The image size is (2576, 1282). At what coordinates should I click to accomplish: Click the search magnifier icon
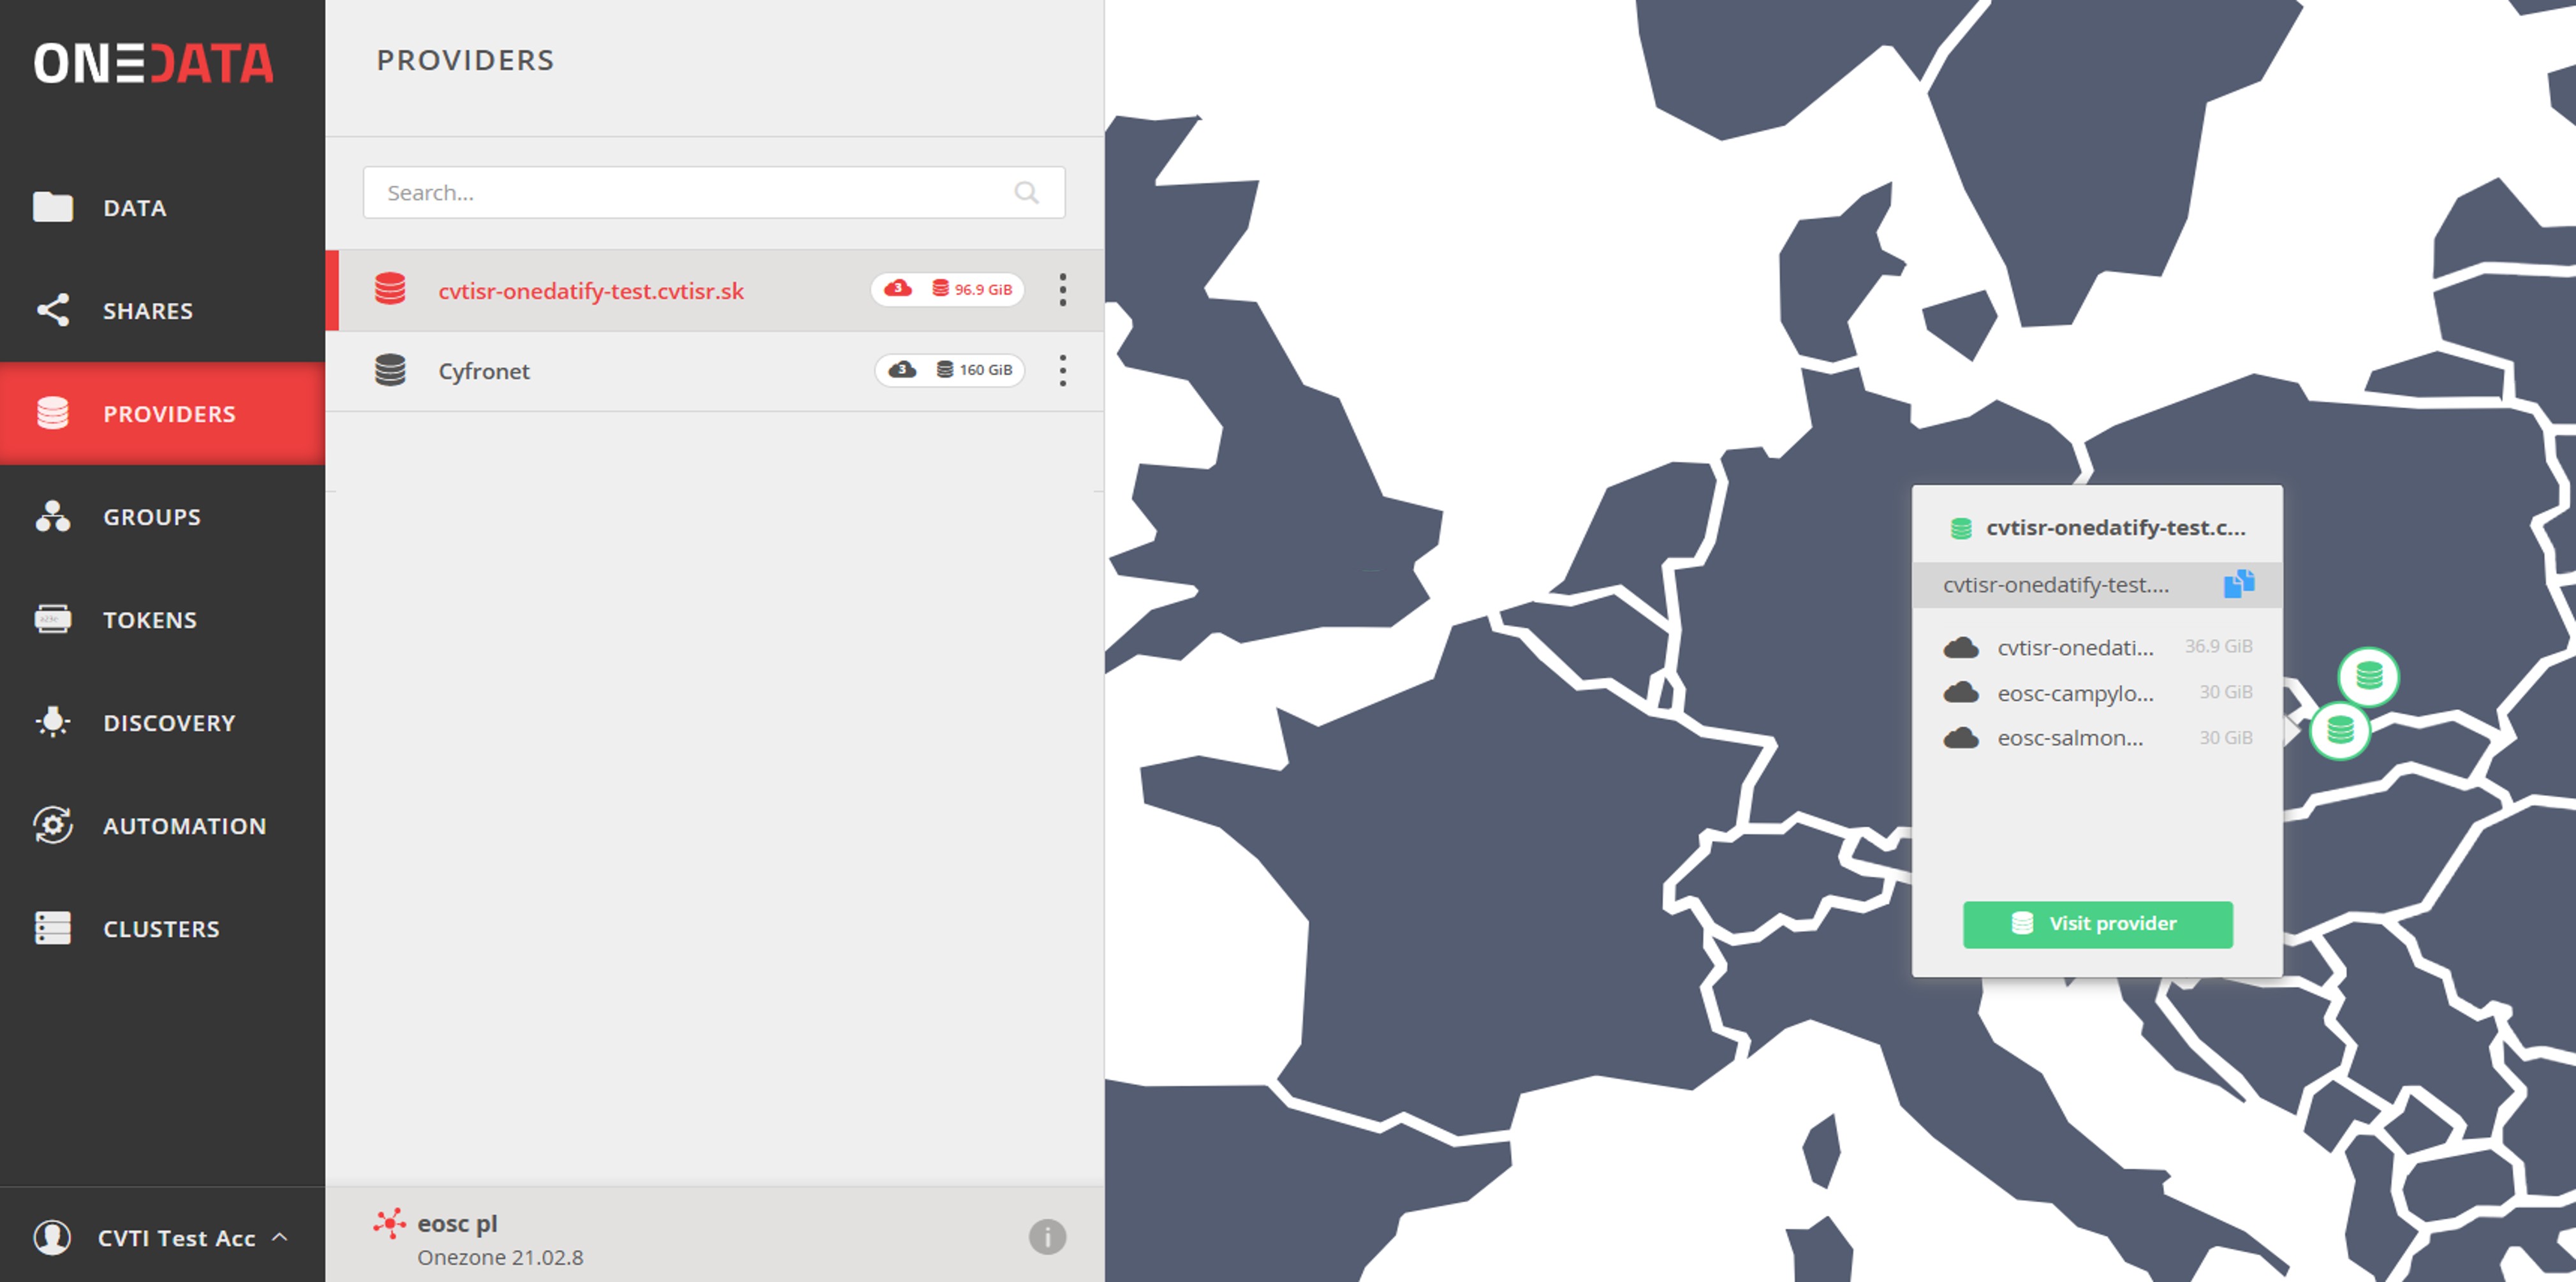click(x=1026, y=193)
